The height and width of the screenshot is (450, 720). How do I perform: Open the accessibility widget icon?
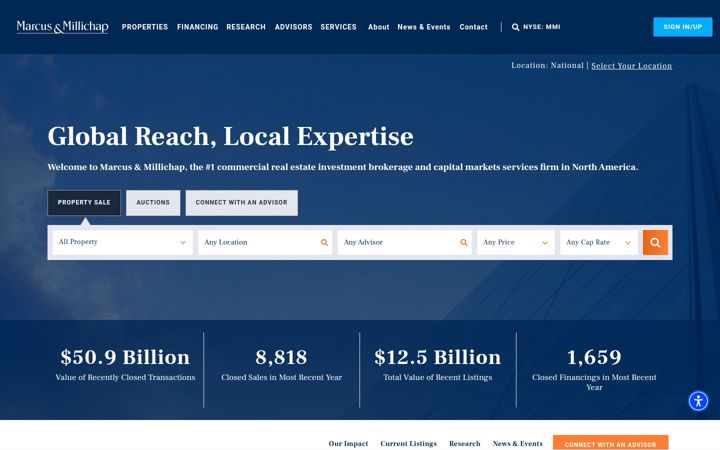coord(698,401)
